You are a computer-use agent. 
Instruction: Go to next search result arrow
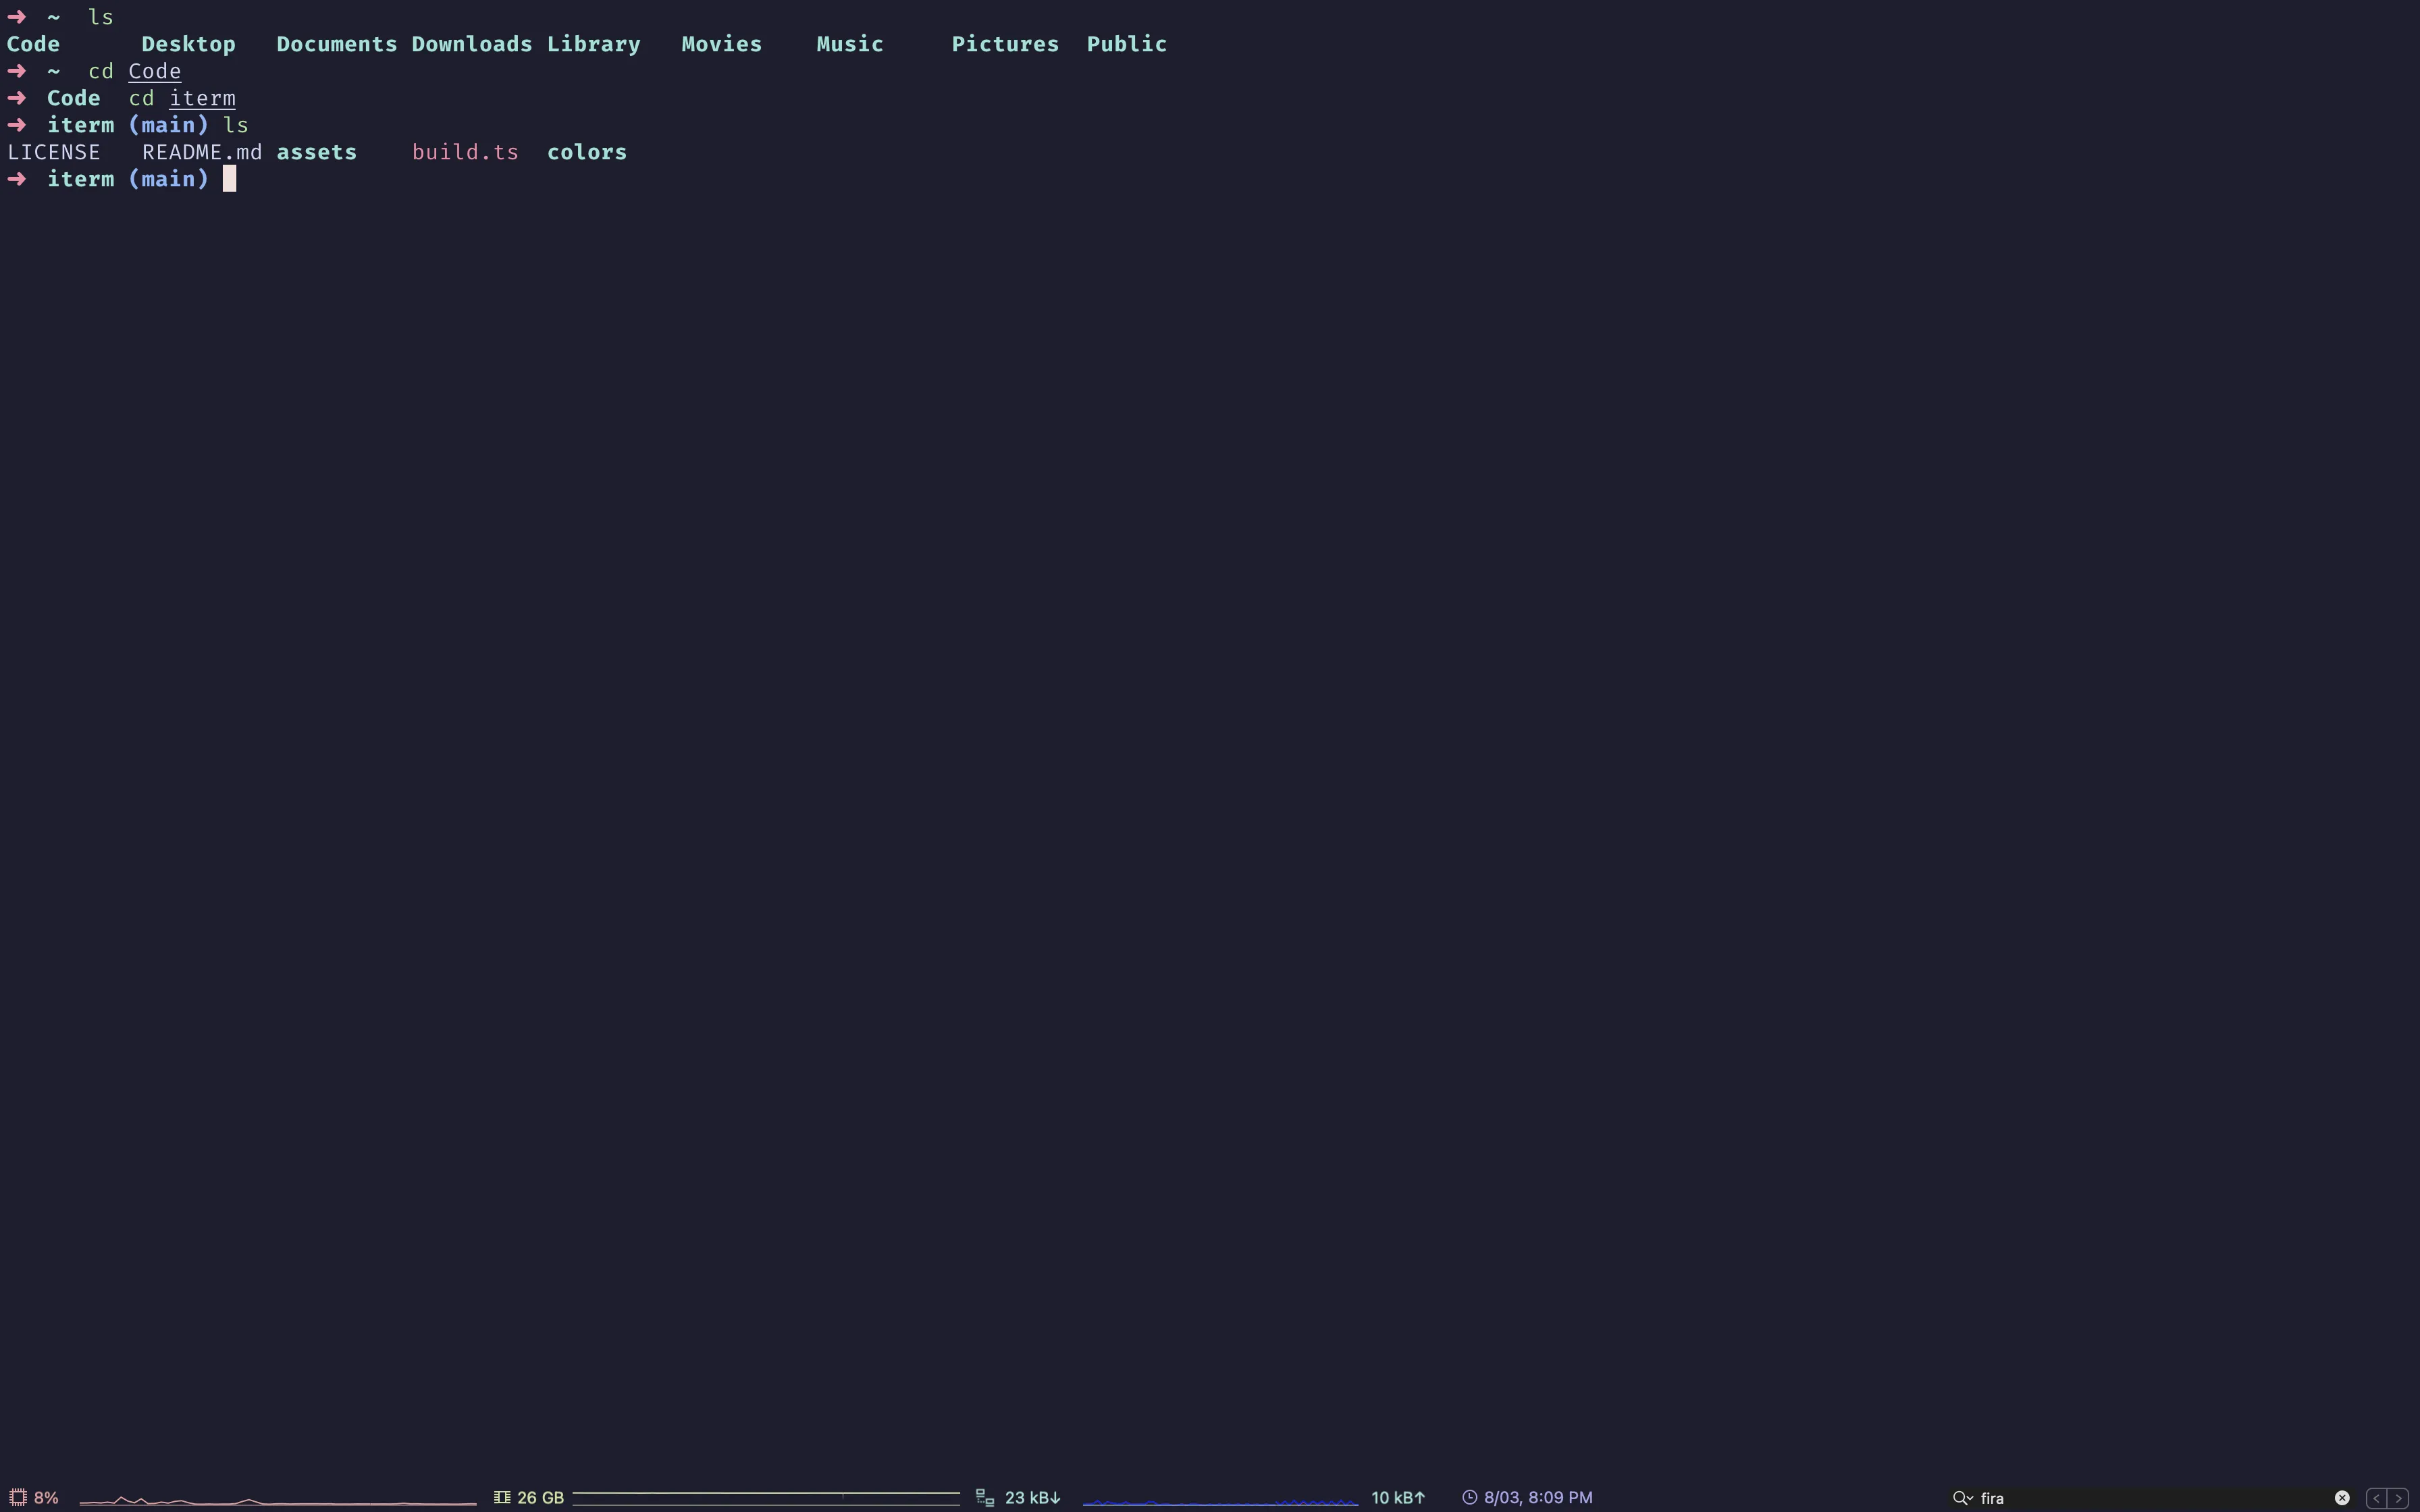pyautogui.click(x=2398, y=1497)
